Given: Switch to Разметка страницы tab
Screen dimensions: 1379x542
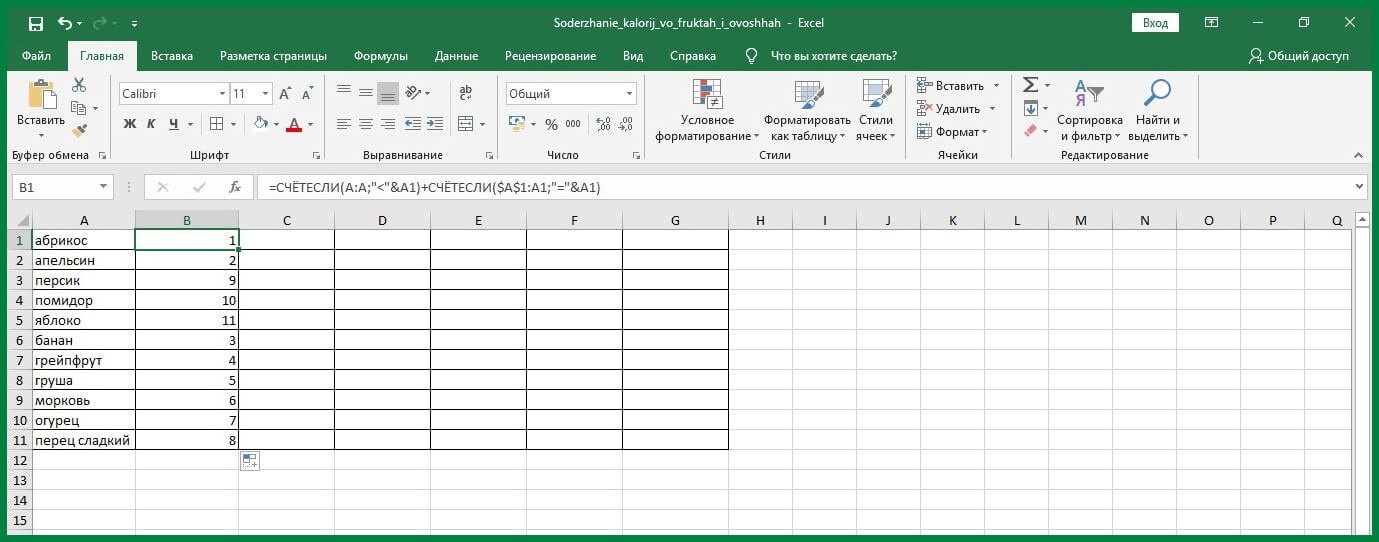Looking at the screenshot, I should (x=273, y=56).
